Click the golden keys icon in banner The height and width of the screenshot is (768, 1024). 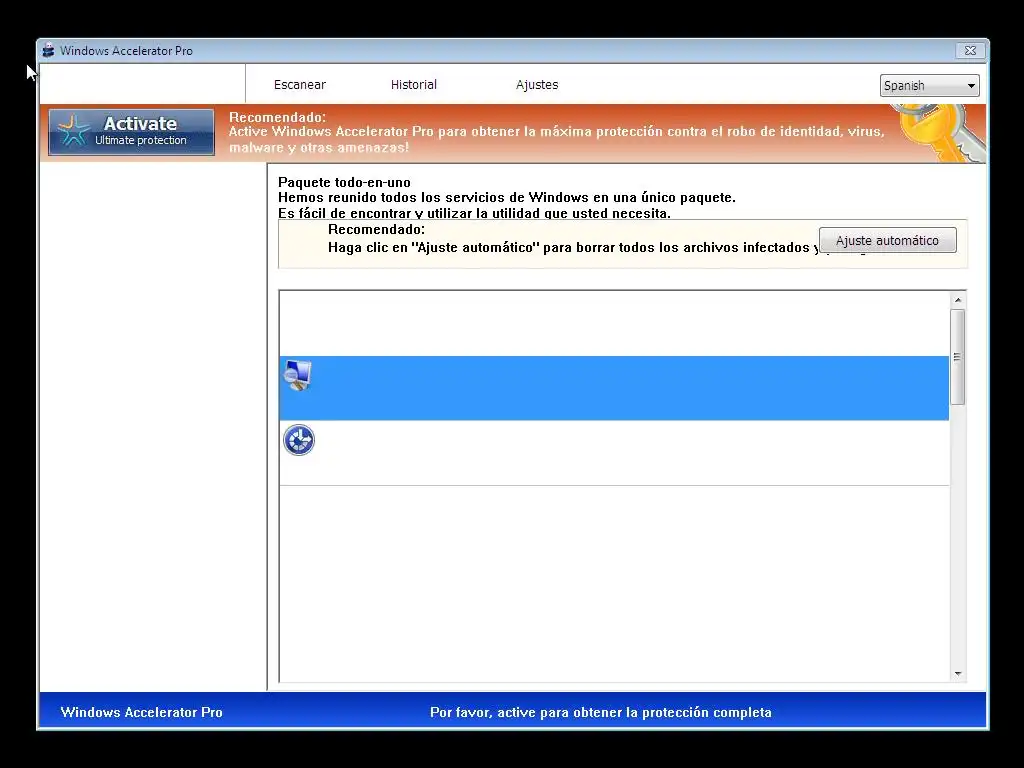tap(939, 133)
